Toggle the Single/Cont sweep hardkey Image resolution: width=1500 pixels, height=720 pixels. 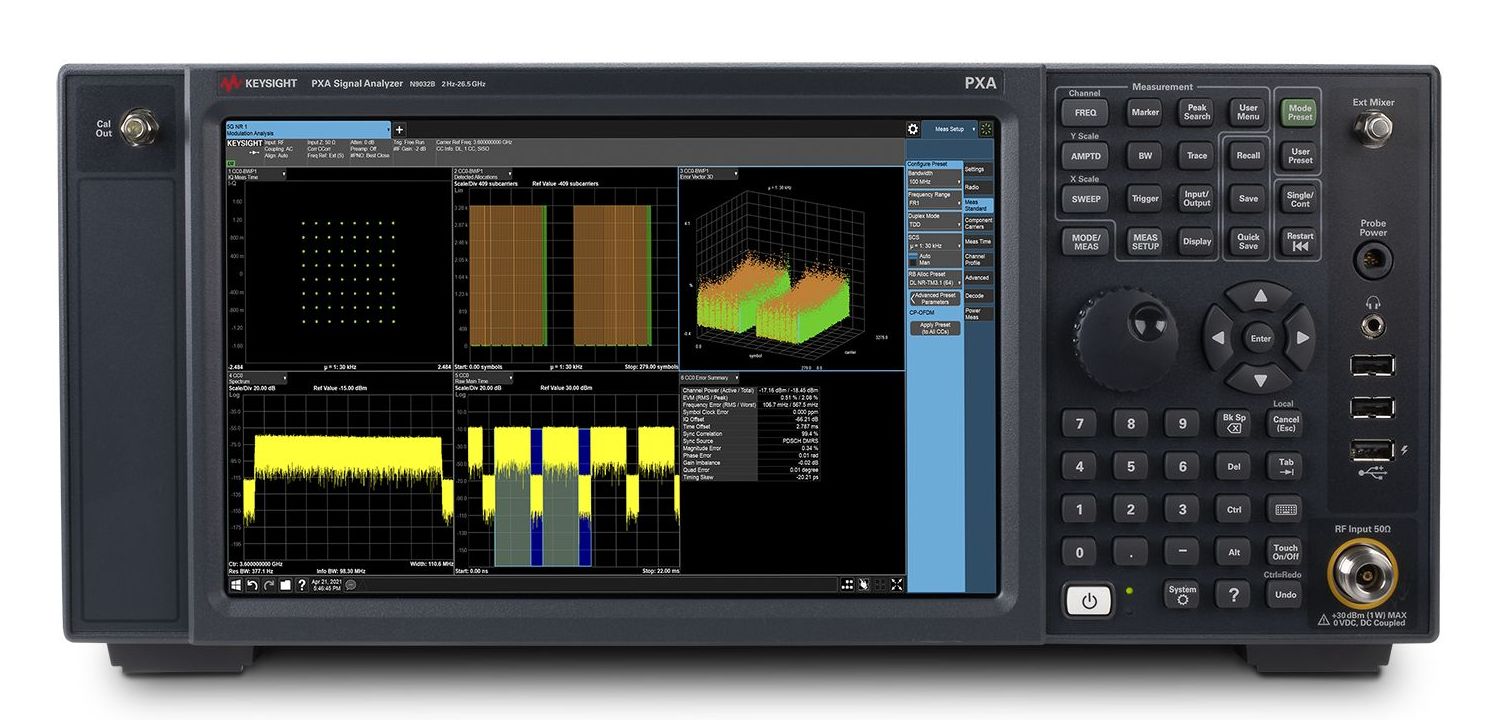point(1300,198)
